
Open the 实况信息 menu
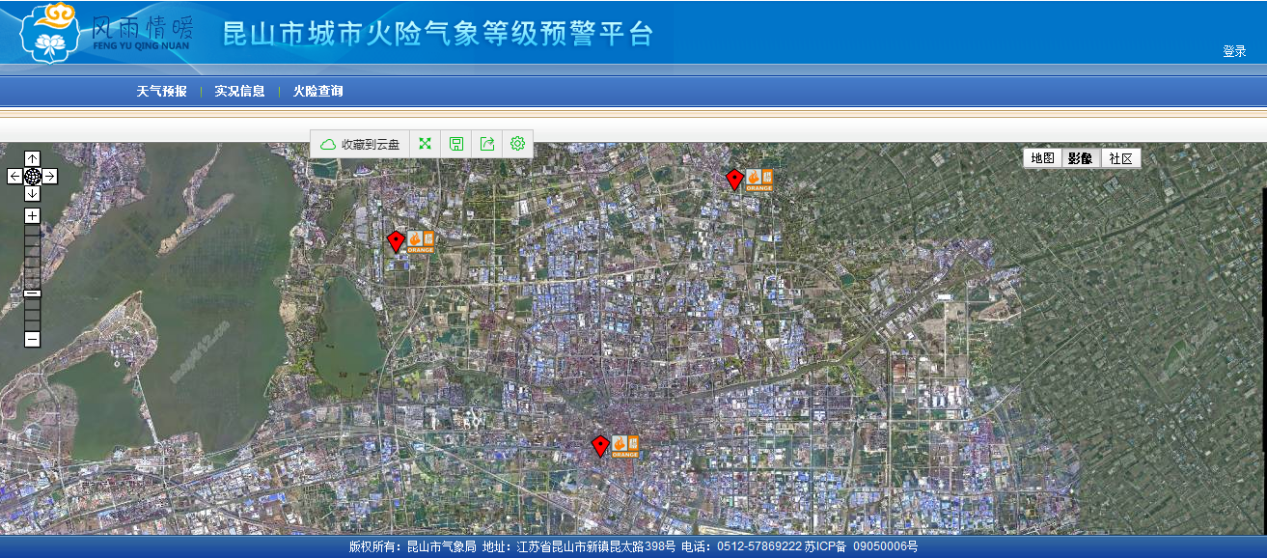(239, 91)
